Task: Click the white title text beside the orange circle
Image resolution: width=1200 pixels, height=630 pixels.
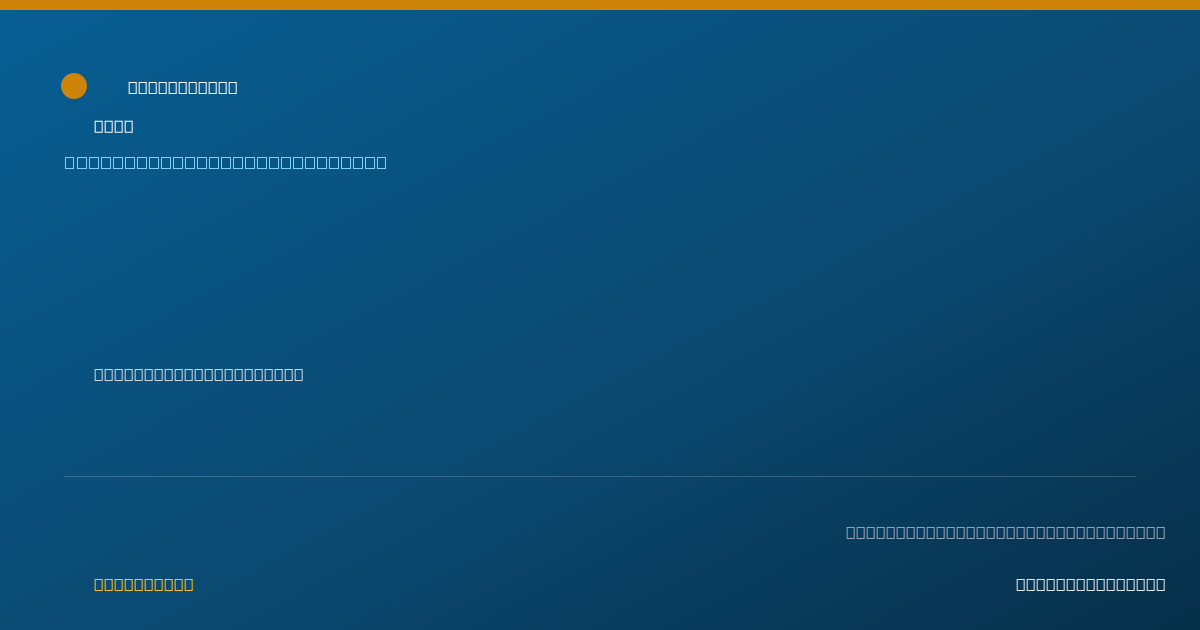Action: tap(183, 87)
